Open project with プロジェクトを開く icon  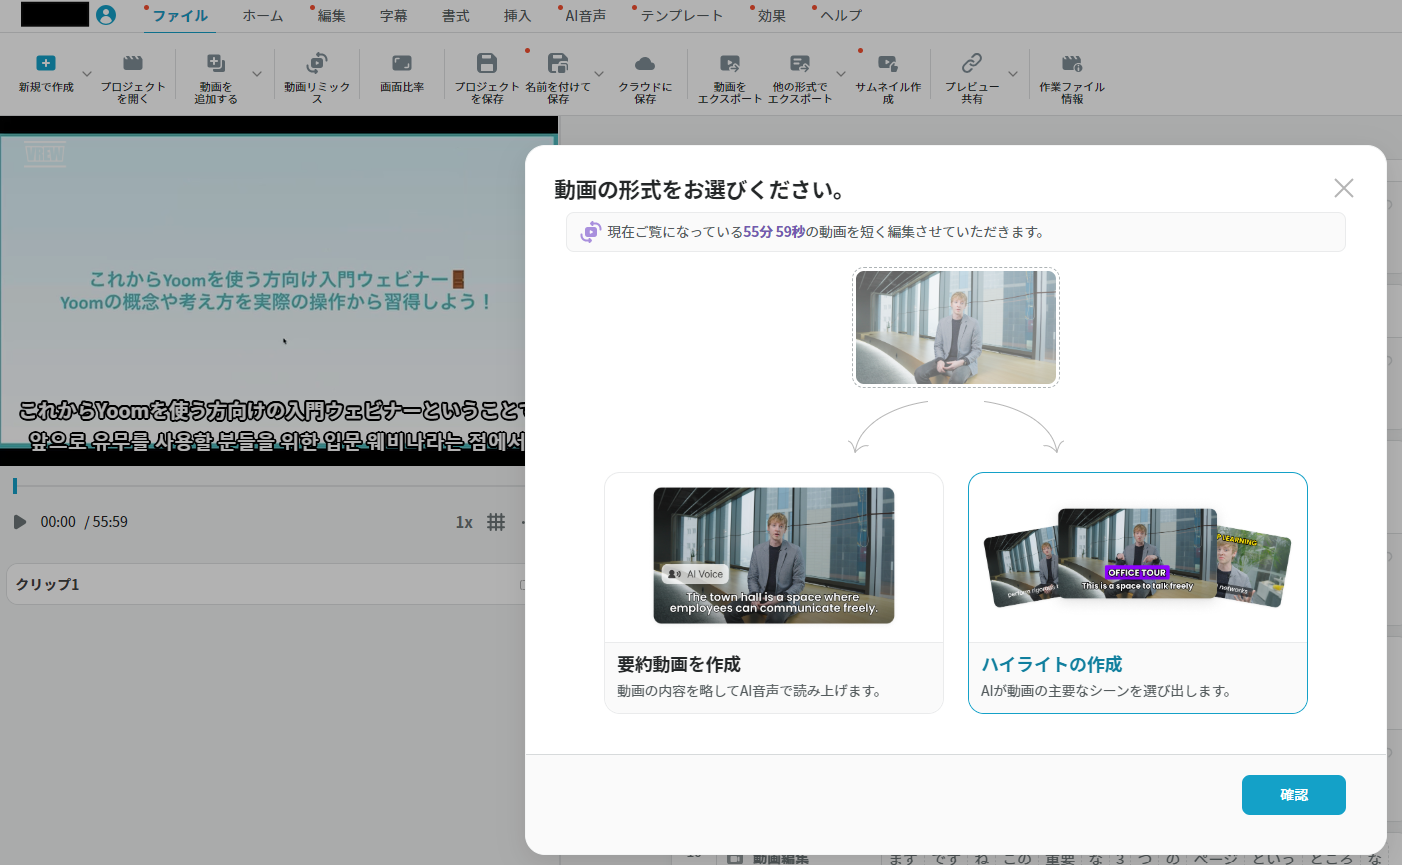[x=132, y=64]
